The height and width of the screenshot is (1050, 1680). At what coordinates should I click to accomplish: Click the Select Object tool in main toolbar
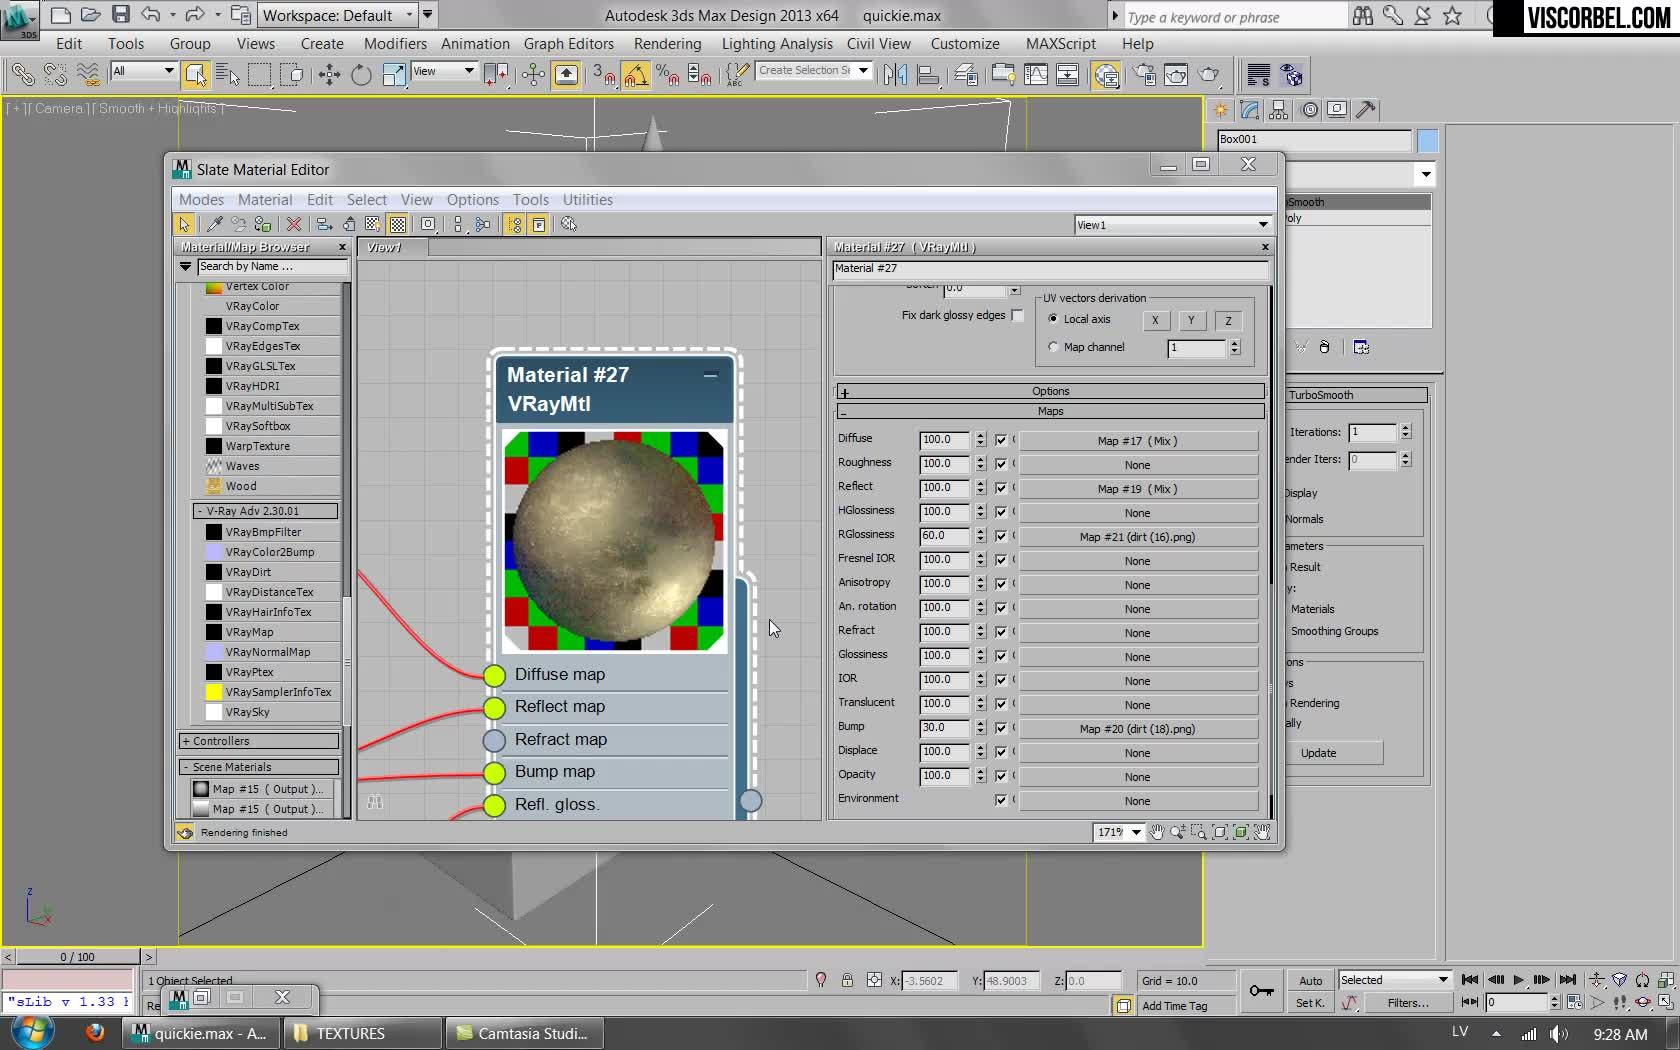[x=195, y=75]
